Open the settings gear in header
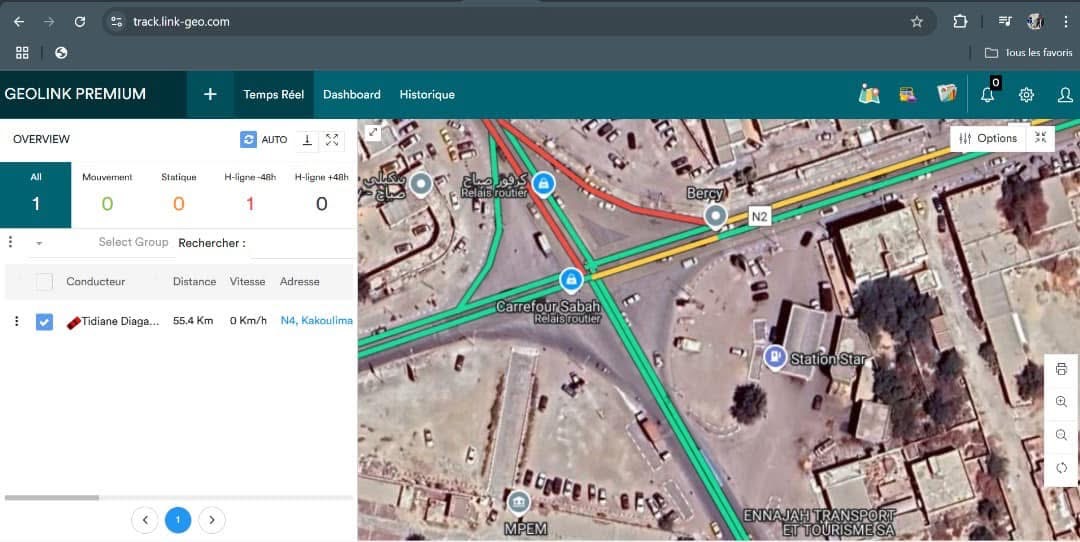 click(x=1026, y=94)
